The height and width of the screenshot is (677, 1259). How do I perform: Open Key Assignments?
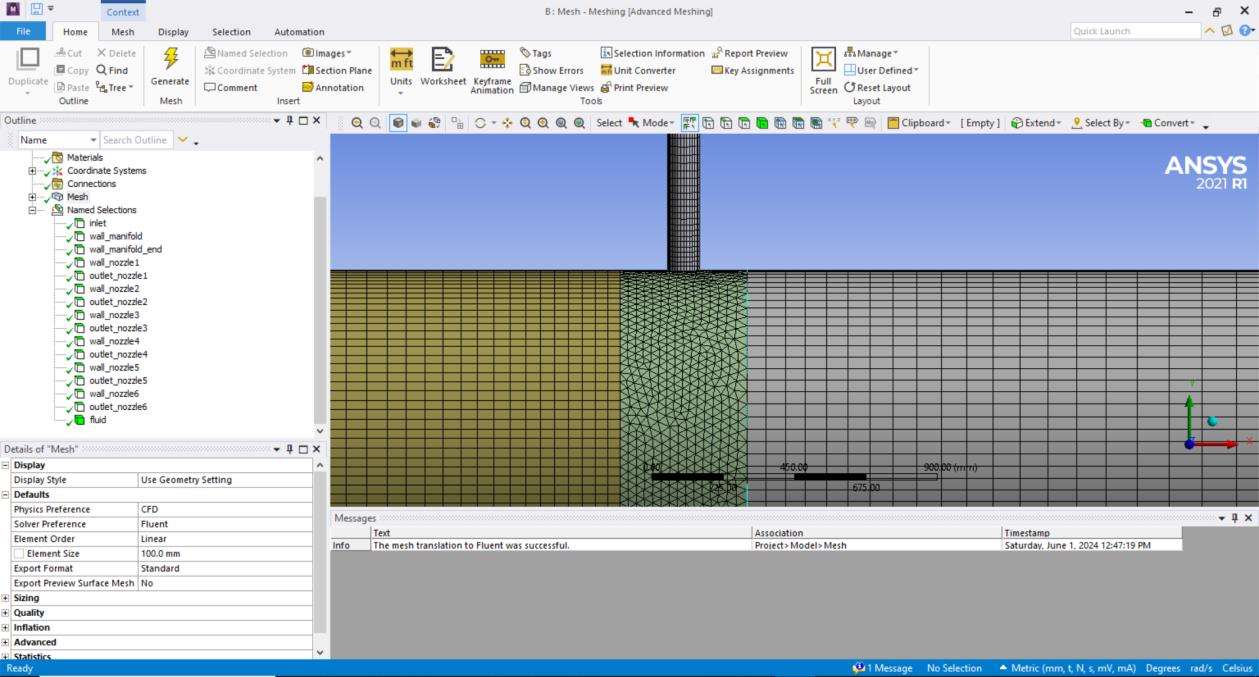coord(752,70)
